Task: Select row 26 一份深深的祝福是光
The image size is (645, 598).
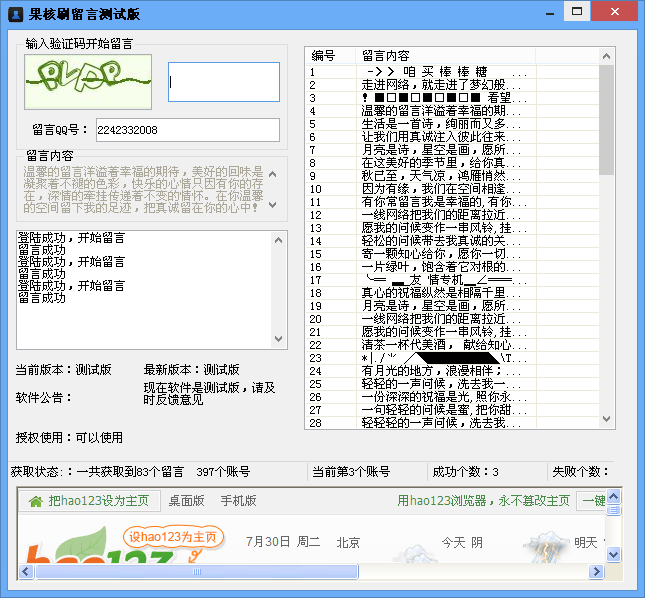Action: tap(452, 397)
